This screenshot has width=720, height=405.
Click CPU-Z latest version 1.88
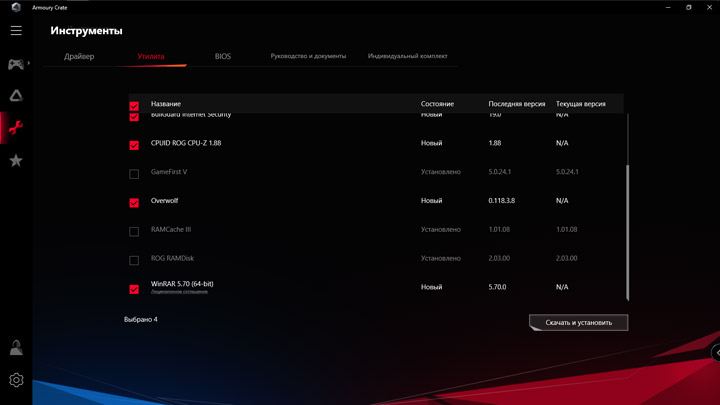[495, 143]
